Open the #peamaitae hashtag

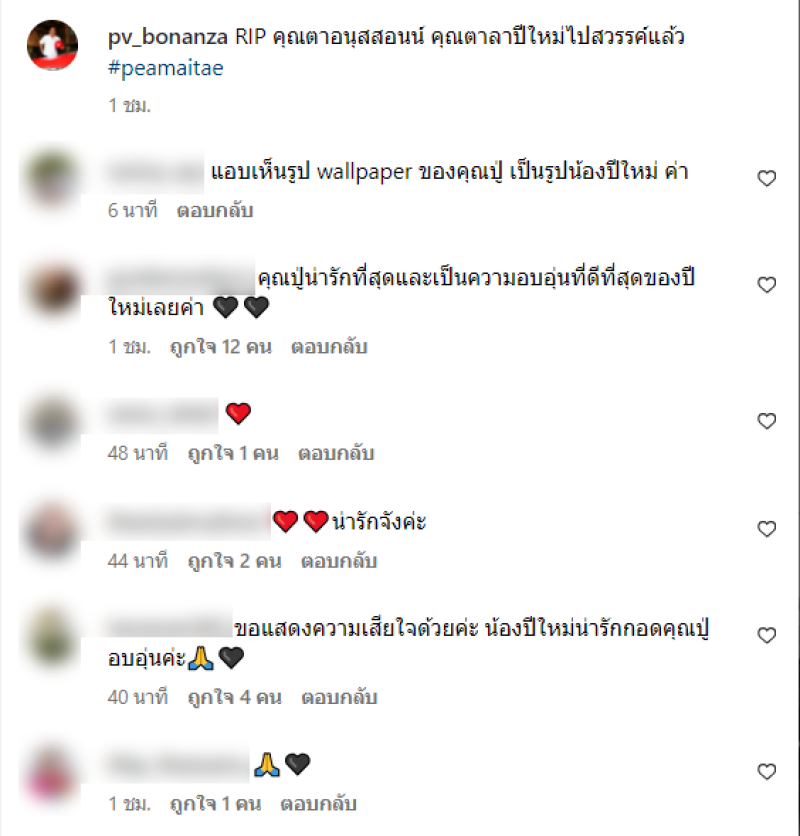point(165,68)
